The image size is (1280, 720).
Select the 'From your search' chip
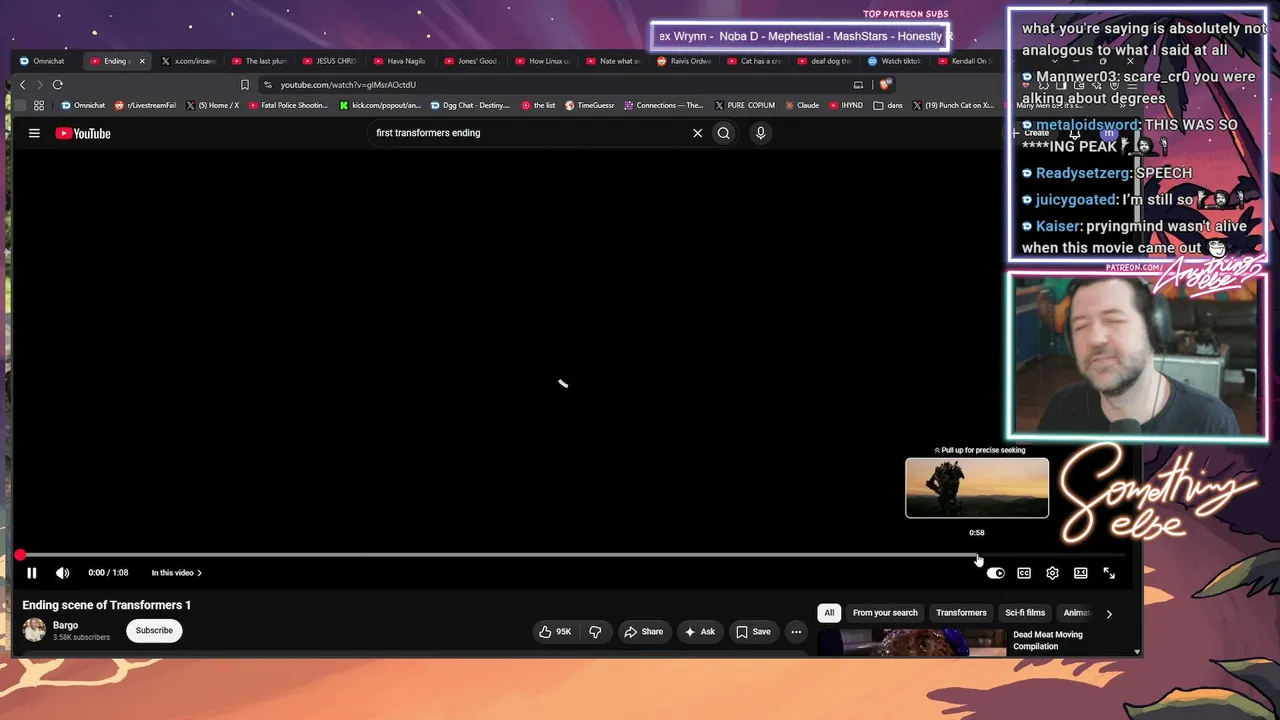885,613
